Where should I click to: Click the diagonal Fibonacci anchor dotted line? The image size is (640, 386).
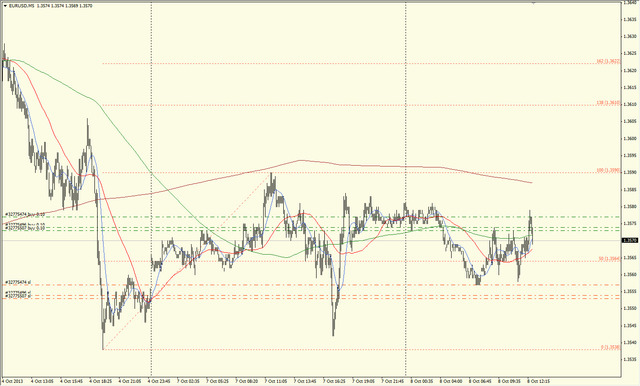188,261
